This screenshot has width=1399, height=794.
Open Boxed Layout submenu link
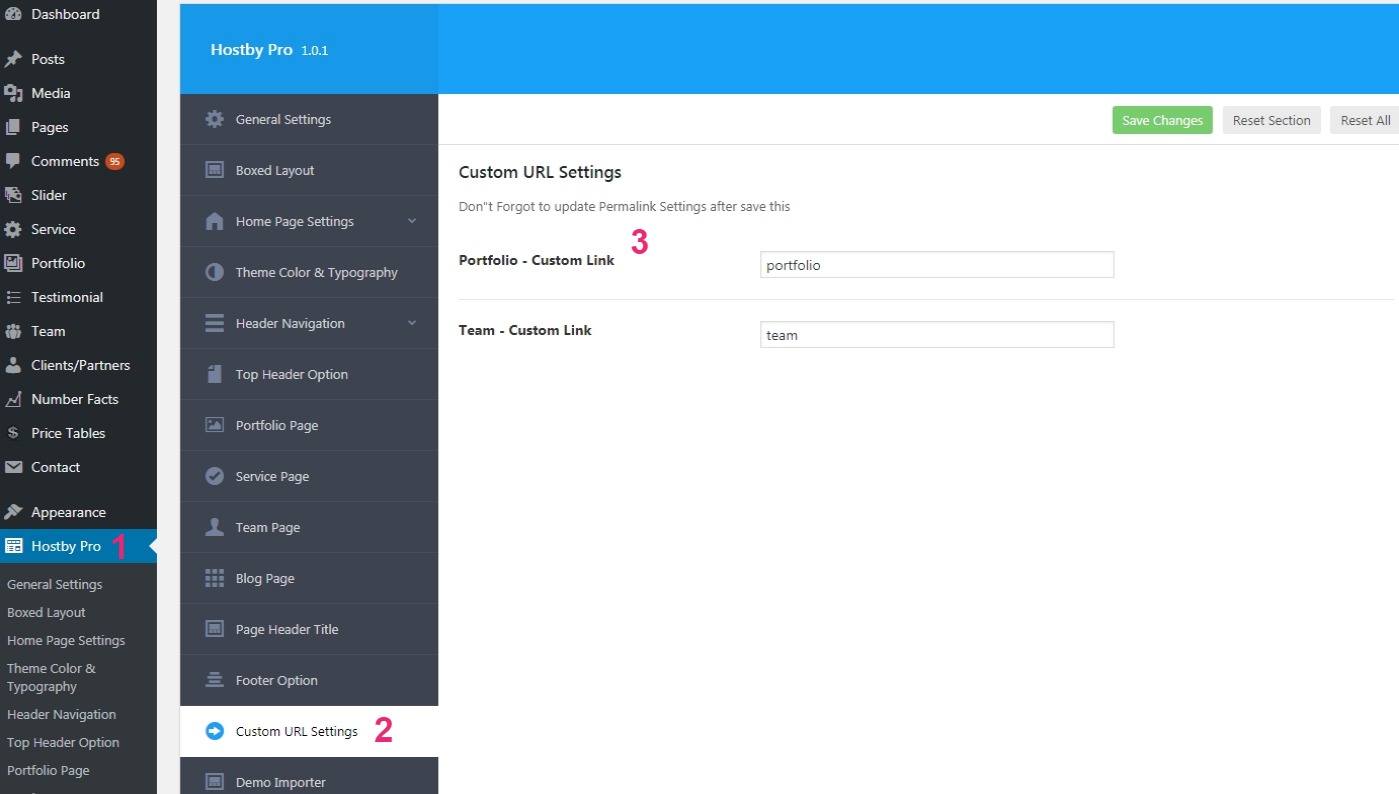pos(46,612)
